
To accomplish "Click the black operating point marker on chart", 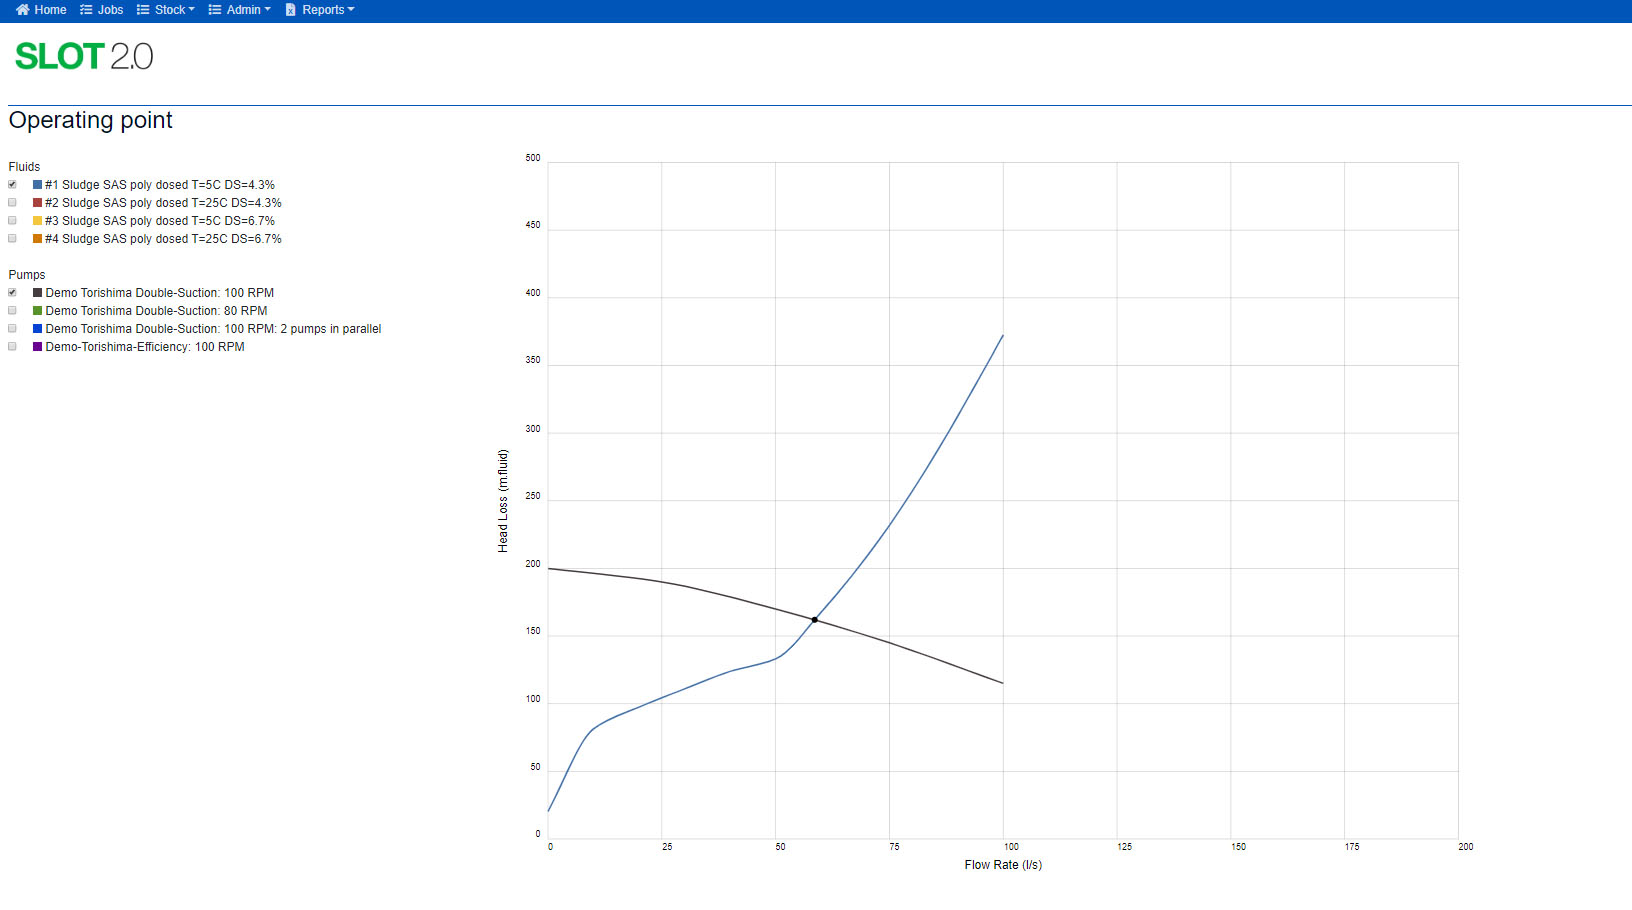I will [814, 620].
